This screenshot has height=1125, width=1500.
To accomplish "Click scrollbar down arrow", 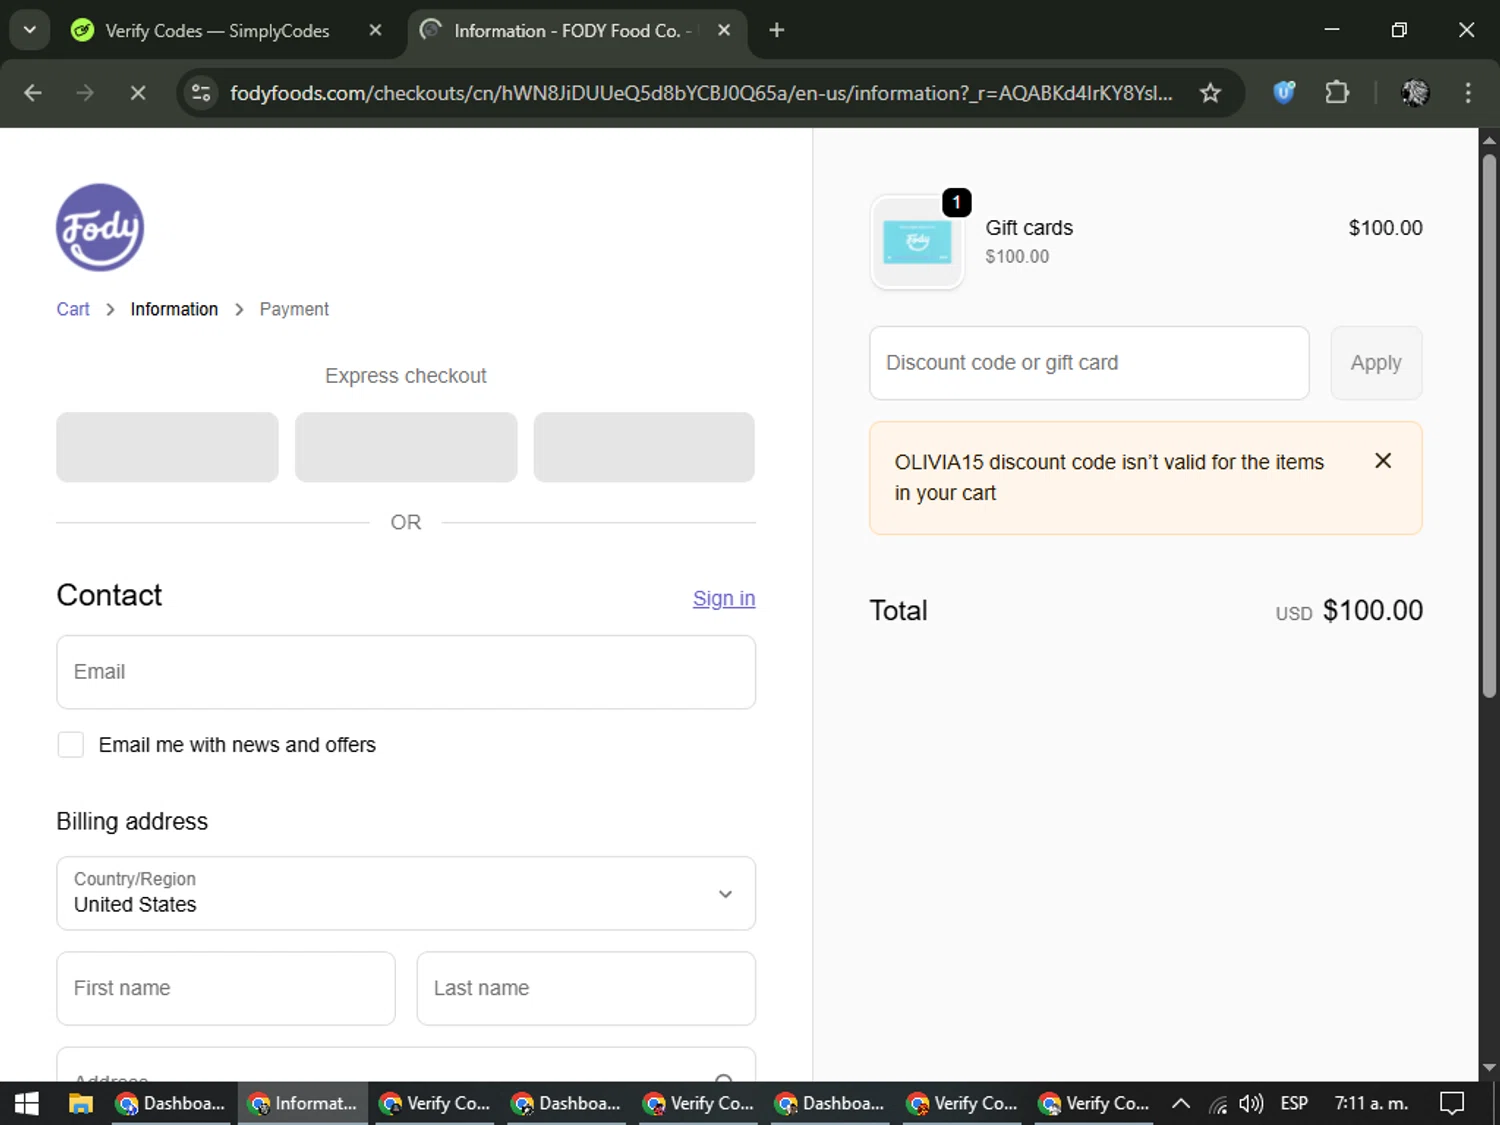I will pyautogui.click(x=1489, y=1067).
